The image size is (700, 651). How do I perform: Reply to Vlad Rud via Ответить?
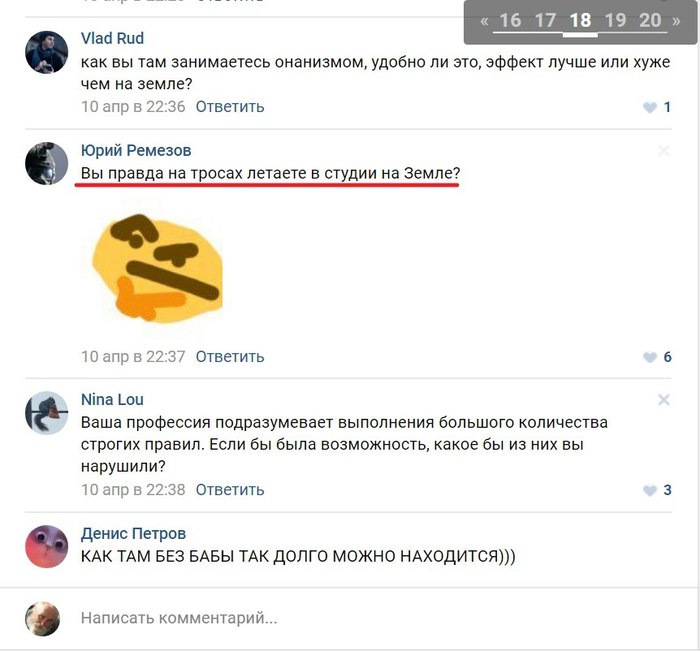tap(230, 107)
